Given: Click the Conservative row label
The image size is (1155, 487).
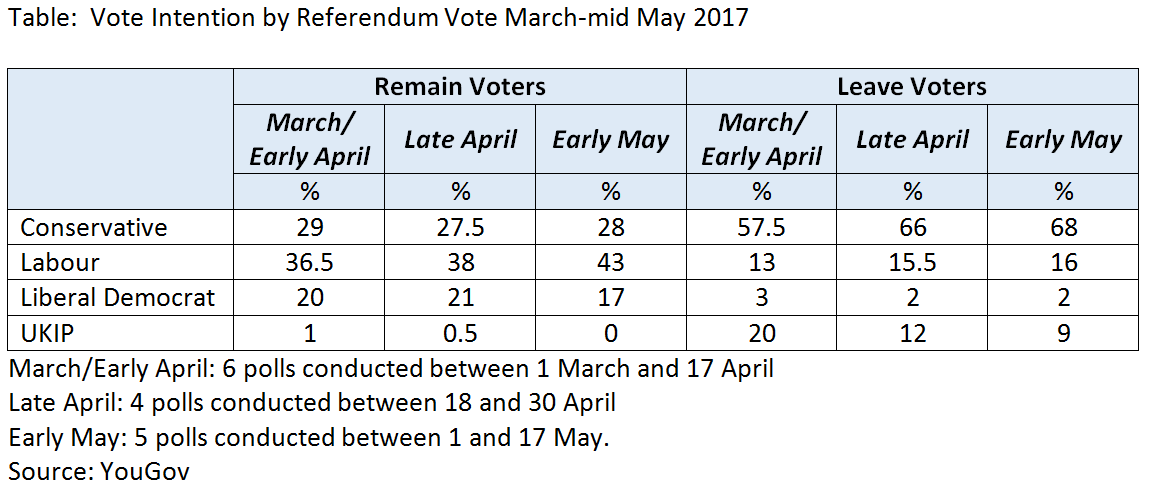Looking at the screenshot, I should (x=94, y=227).
